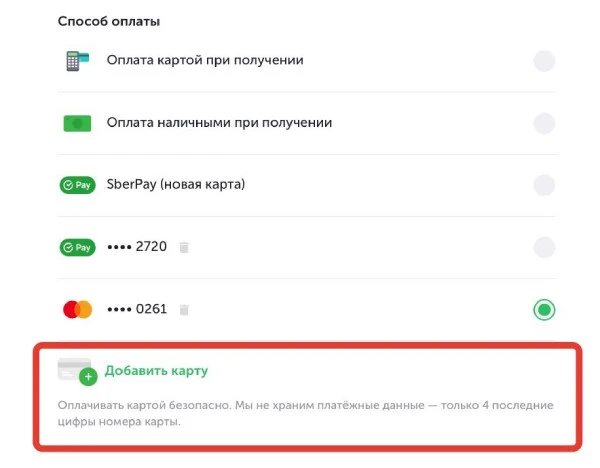Click the green cash banknote icon
Image resolution: width=600 pixels, height=468 pixels.
click(x=77, y=123)
